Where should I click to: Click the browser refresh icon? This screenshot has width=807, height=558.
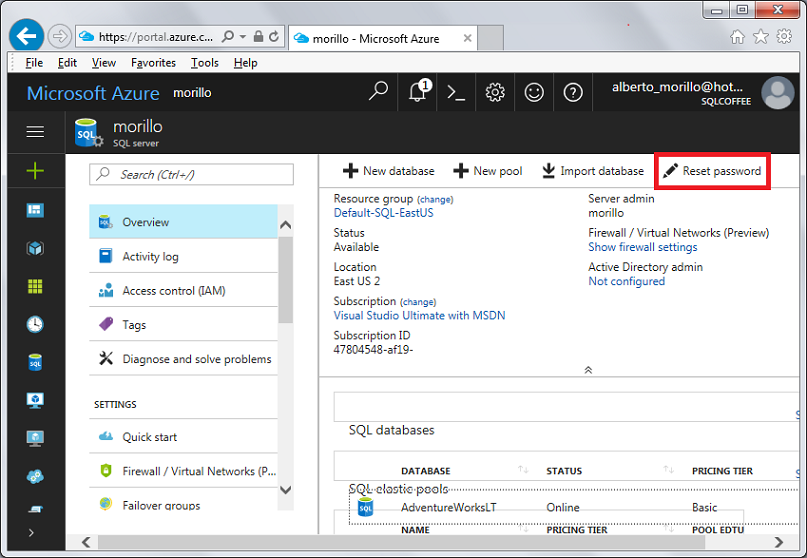(274, 36)
